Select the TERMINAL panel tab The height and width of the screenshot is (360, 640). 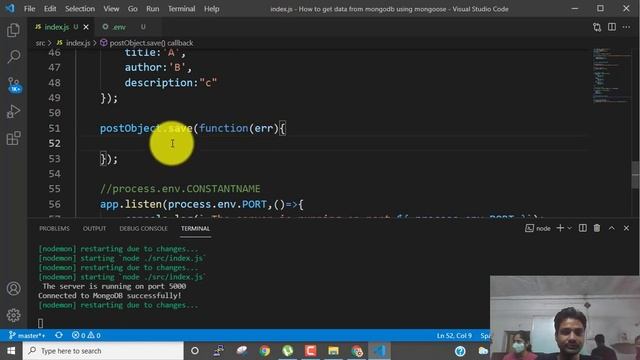click(195, 228)
